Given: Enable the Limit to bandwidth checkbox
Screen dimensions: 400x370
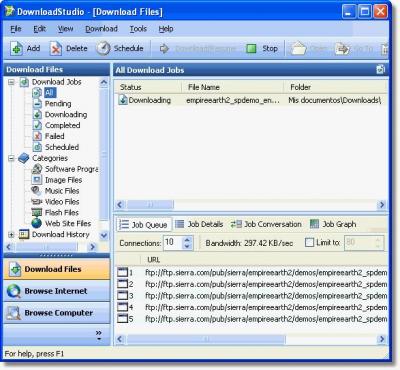Looking at the screenshot, I should point(309,242).
